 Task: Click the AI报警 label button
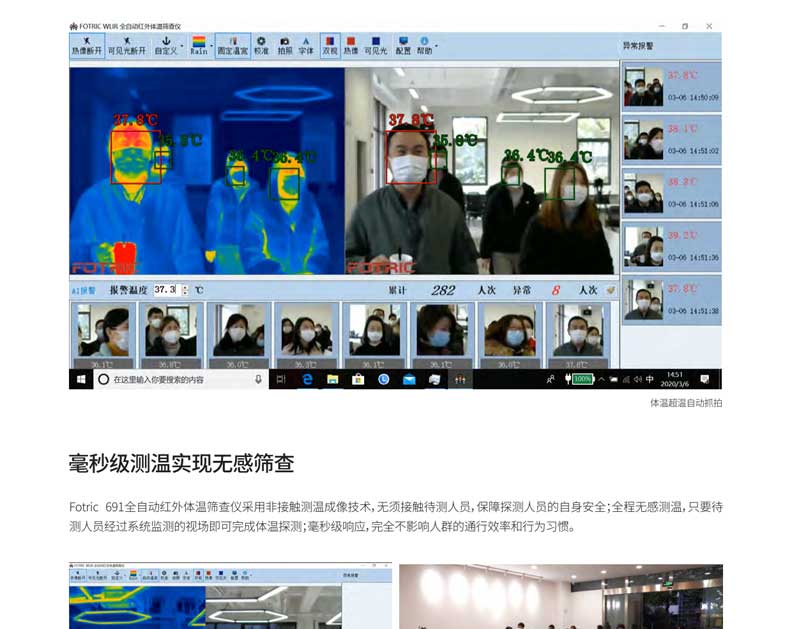(83, 290)
